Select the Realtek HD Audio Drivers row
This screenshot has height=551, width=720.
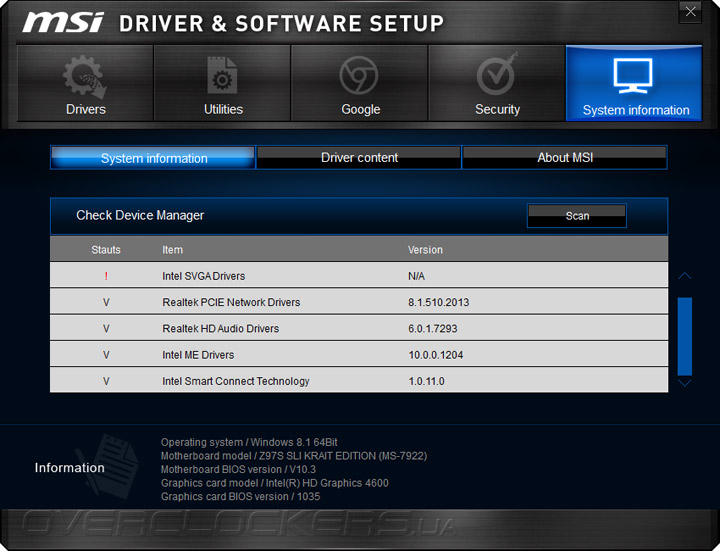359,328
